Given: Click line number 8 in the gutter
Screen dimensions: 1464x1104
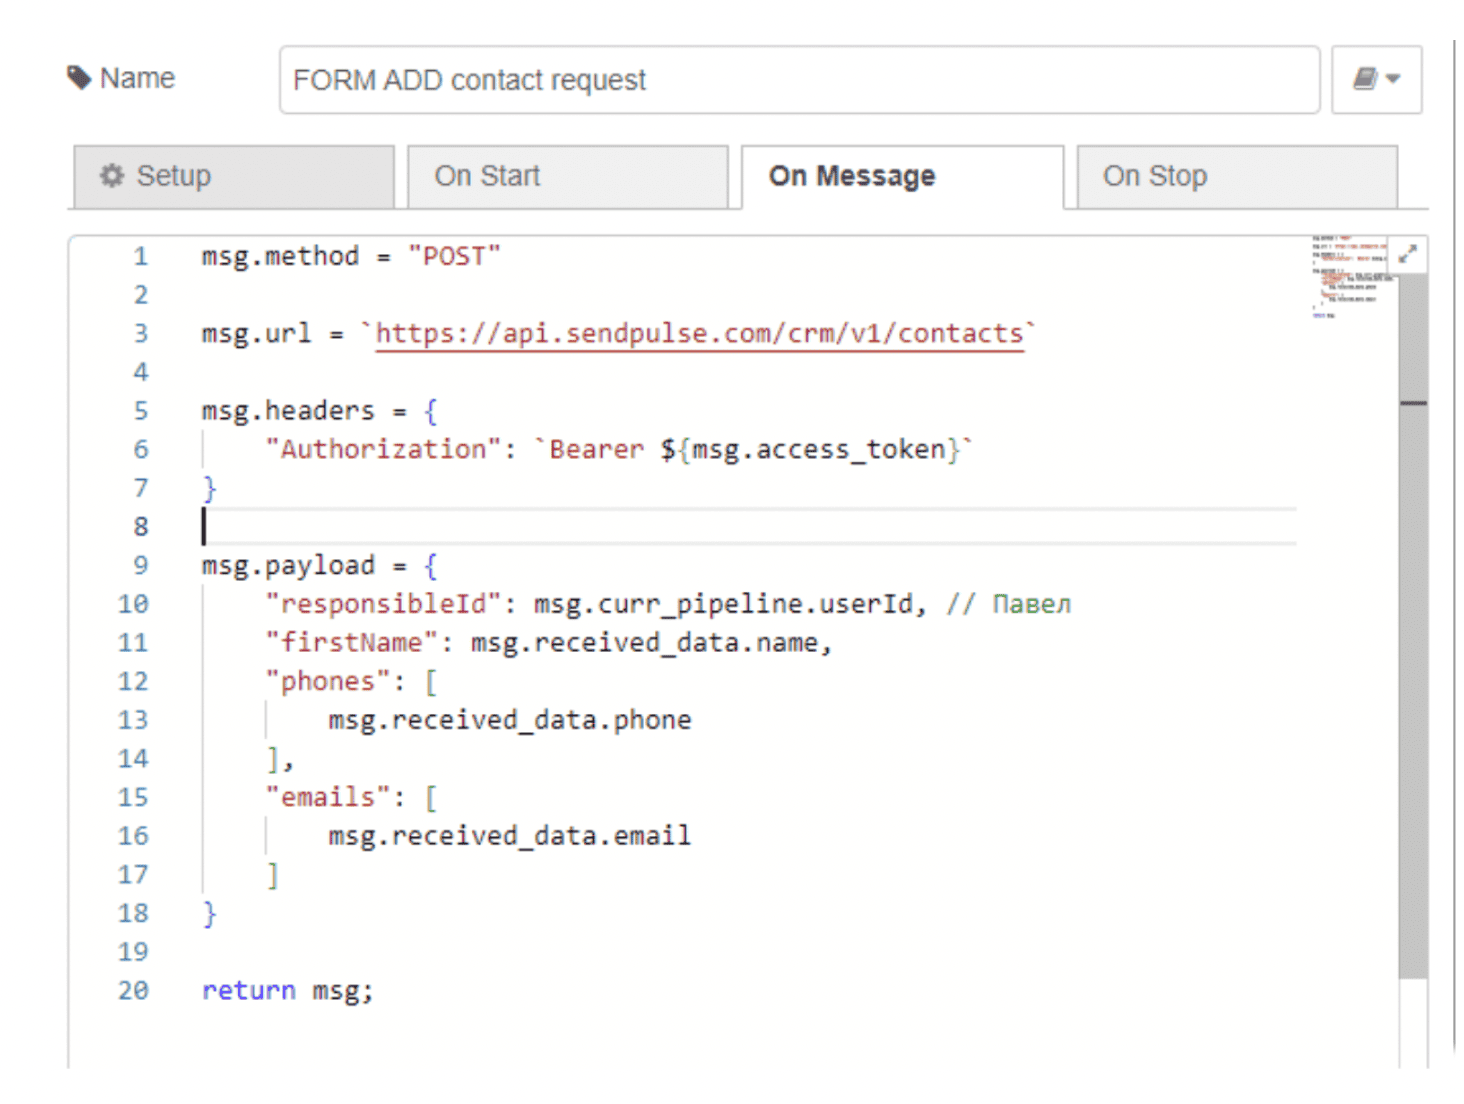Looking at the screenshot, I should tap(140, 526).
